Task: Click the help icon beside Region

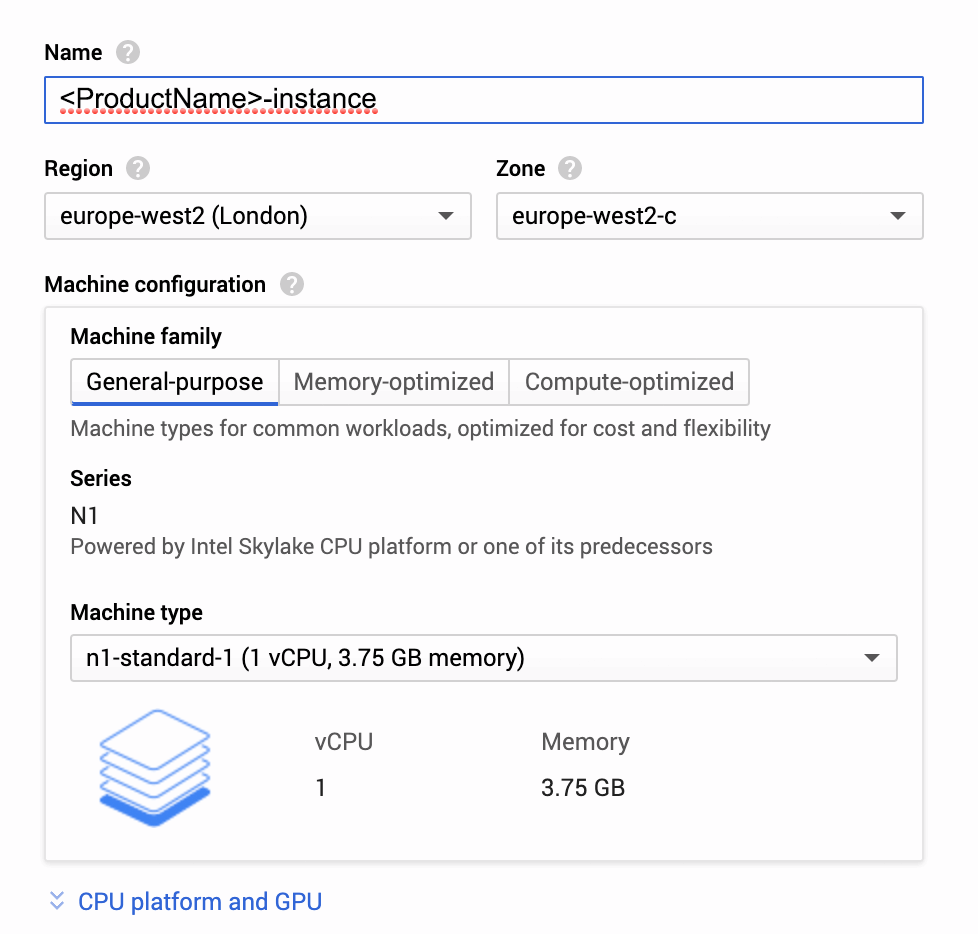Action: pyautogui.click(x=138, y=169)
